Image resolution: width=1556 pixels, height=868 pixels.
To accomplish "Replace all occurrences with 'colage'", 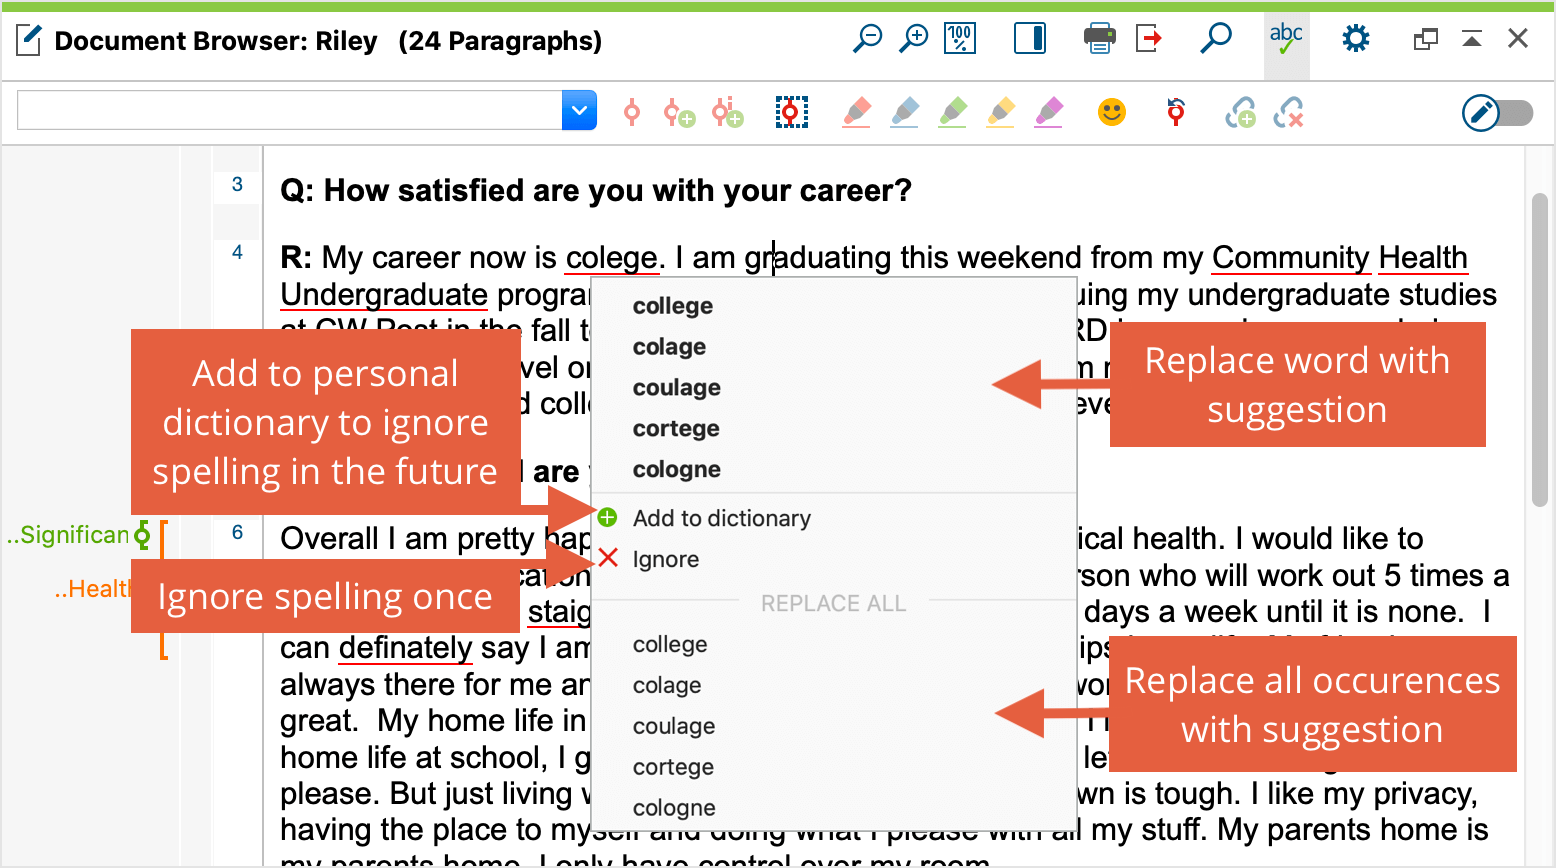I will [667, 686].
